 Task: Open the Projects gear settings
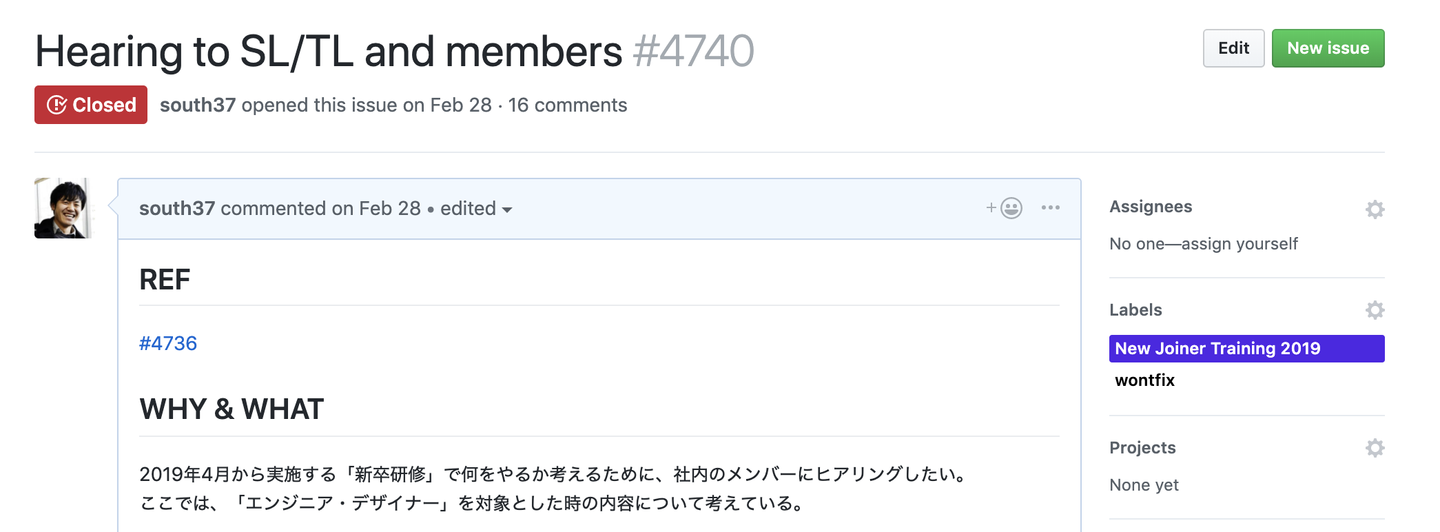1374,448
